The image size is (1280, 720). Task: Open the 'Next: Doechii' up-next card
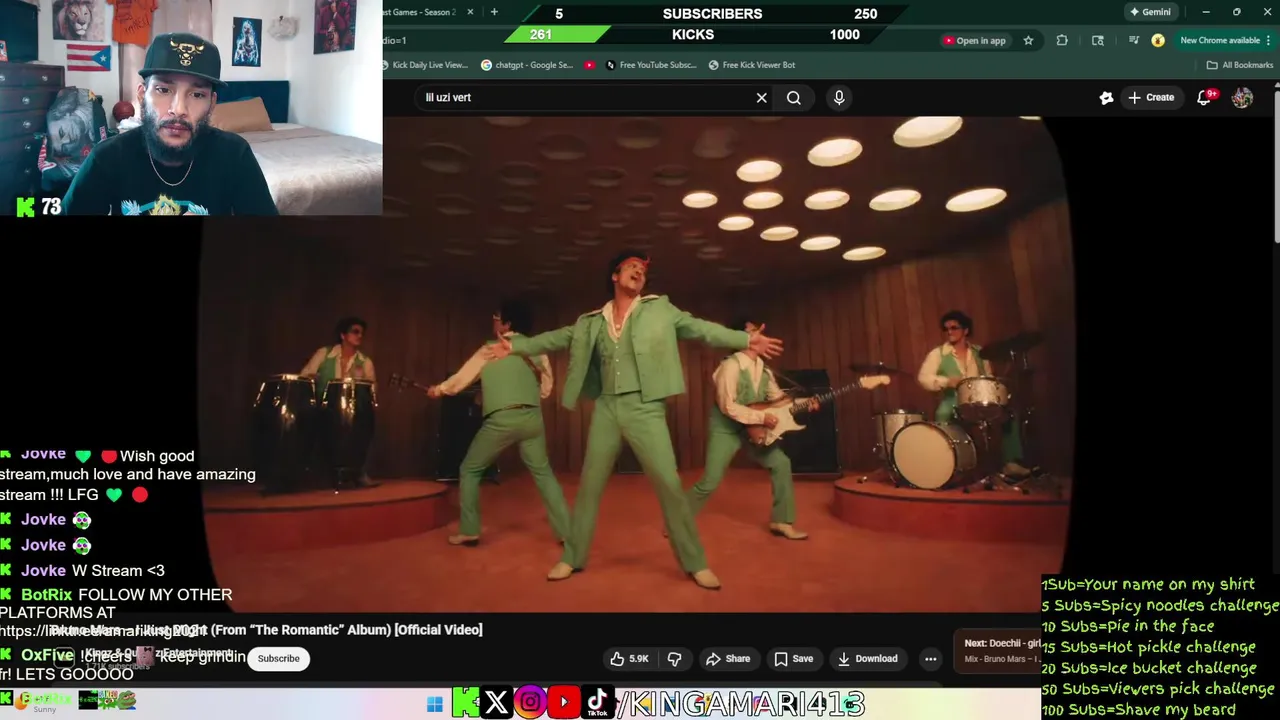[x=998, y=650]
